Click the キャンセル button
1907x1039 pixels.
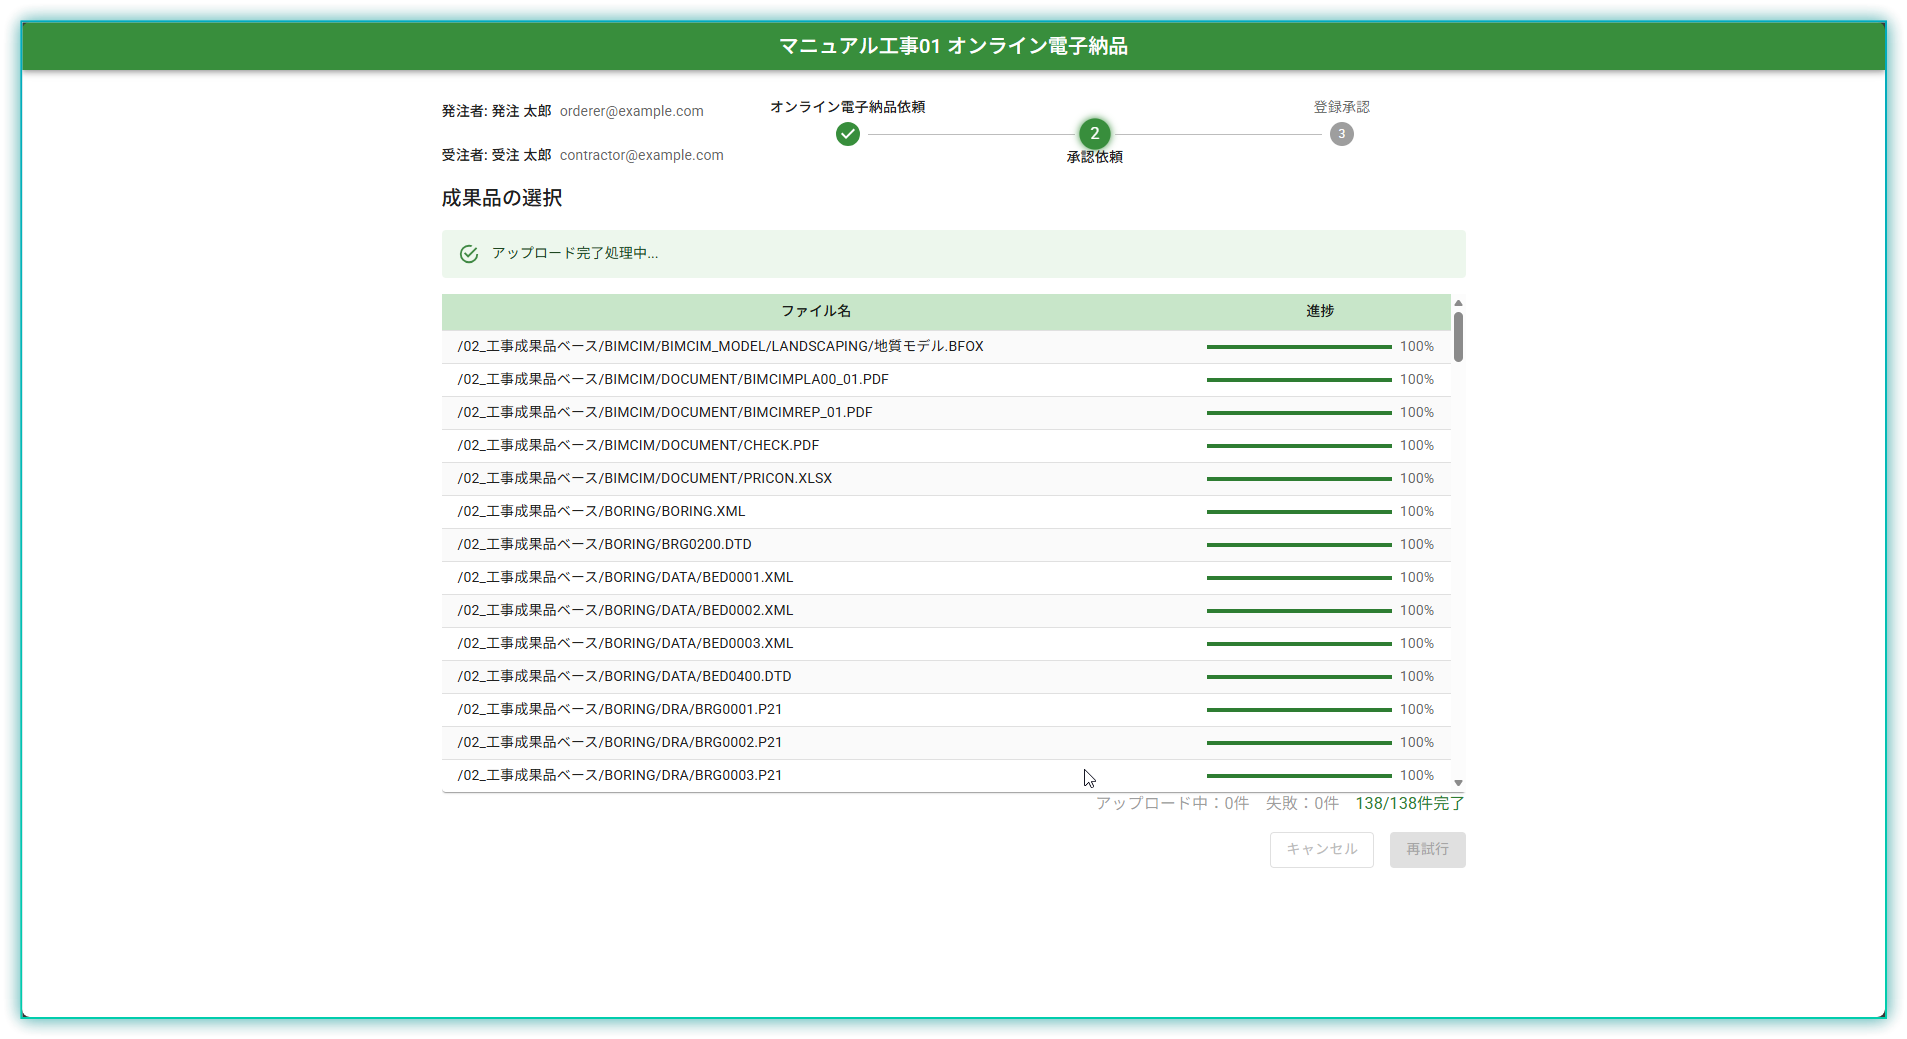1321,850
